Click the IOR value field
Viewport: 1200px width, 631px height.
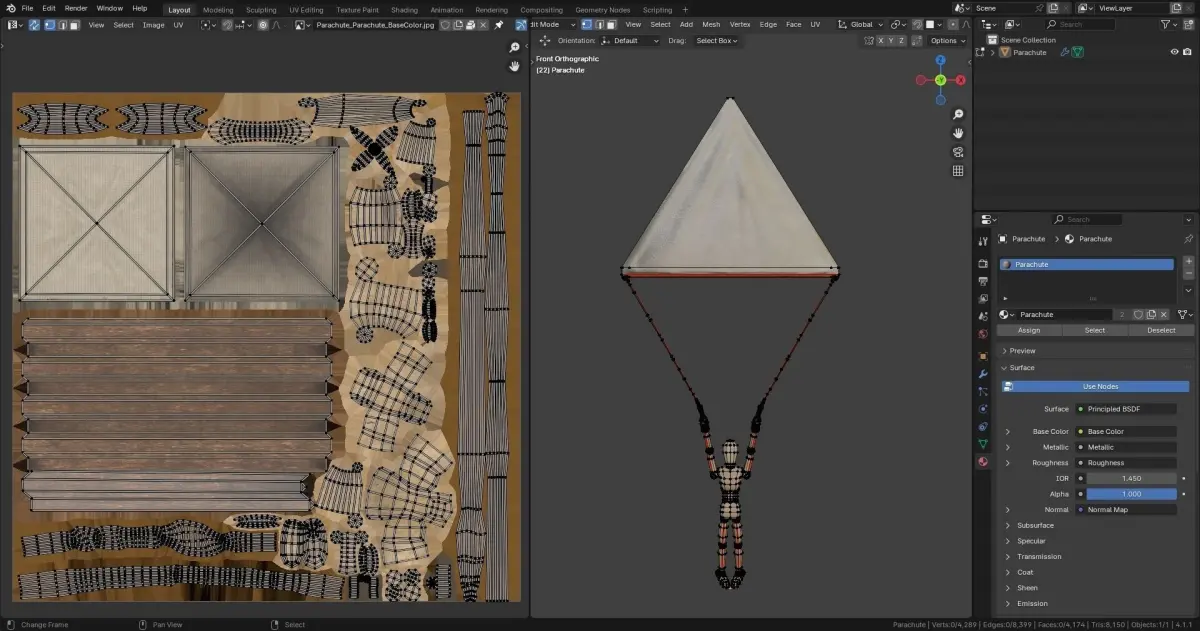pos(1131,478)
